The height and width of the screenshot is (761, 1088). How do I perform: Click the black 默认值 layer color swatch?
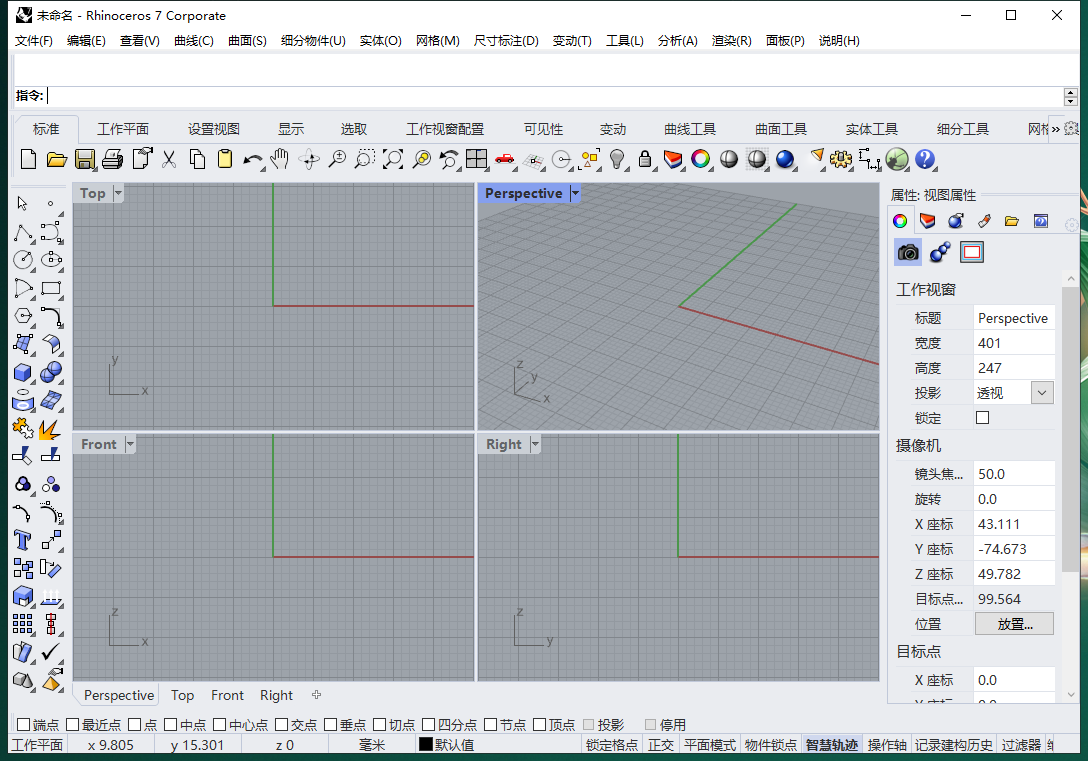coord(425,744)
